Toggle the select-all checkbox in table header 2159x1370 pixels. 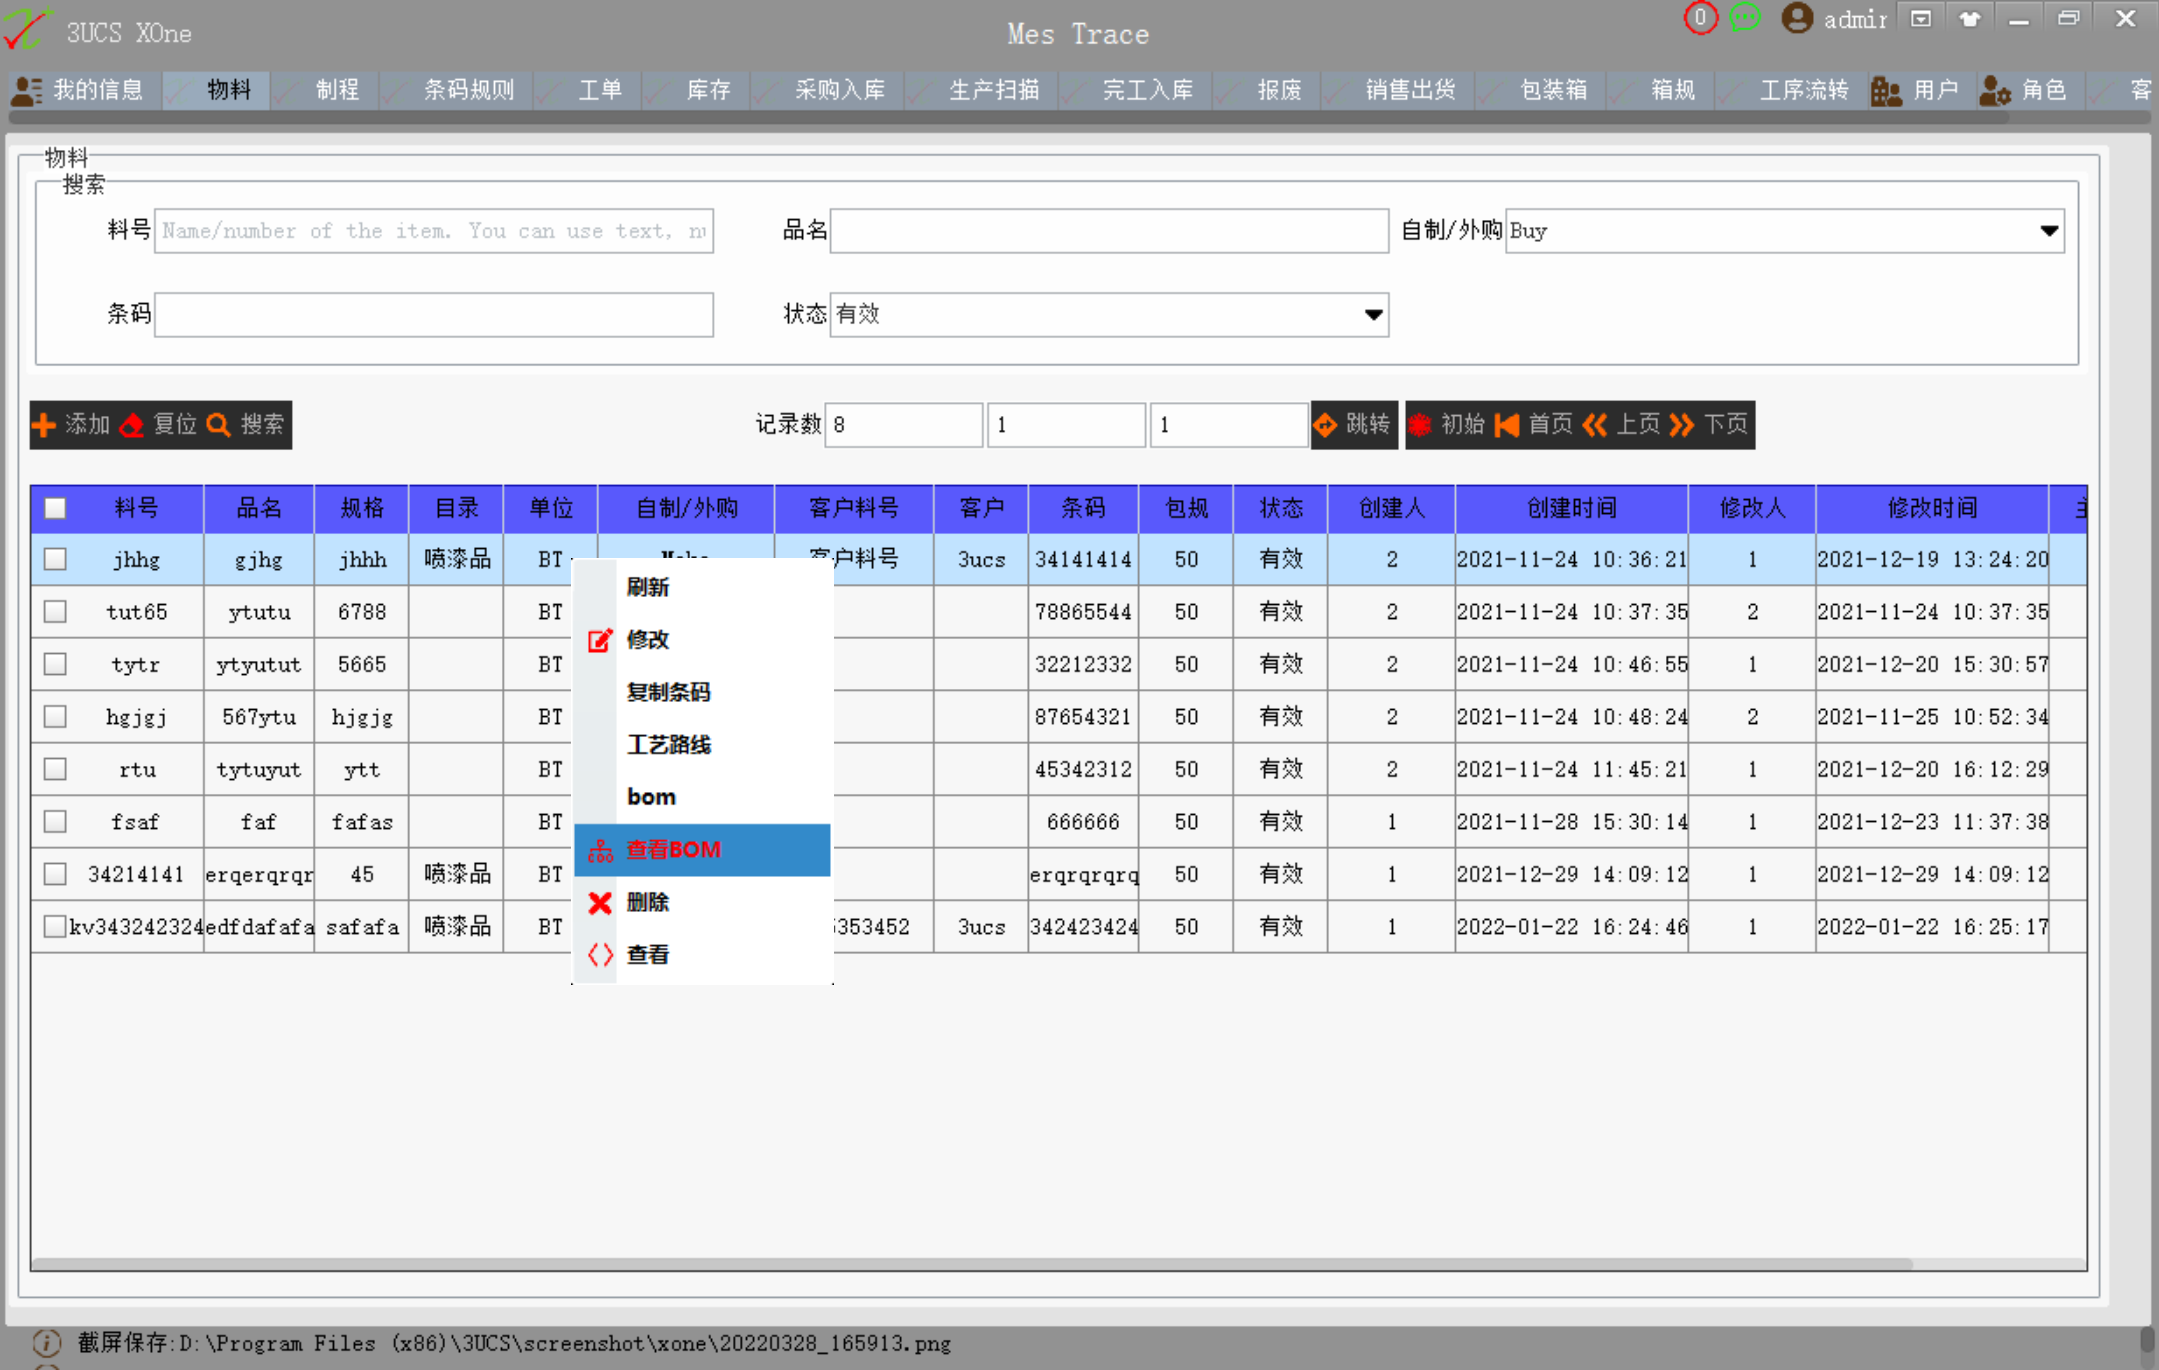pyautogui.click(x=55, y=508)
